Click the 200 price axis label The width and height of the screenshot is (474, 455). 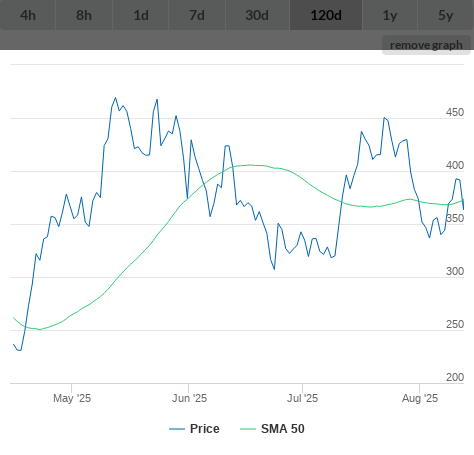tap(455, 377)
